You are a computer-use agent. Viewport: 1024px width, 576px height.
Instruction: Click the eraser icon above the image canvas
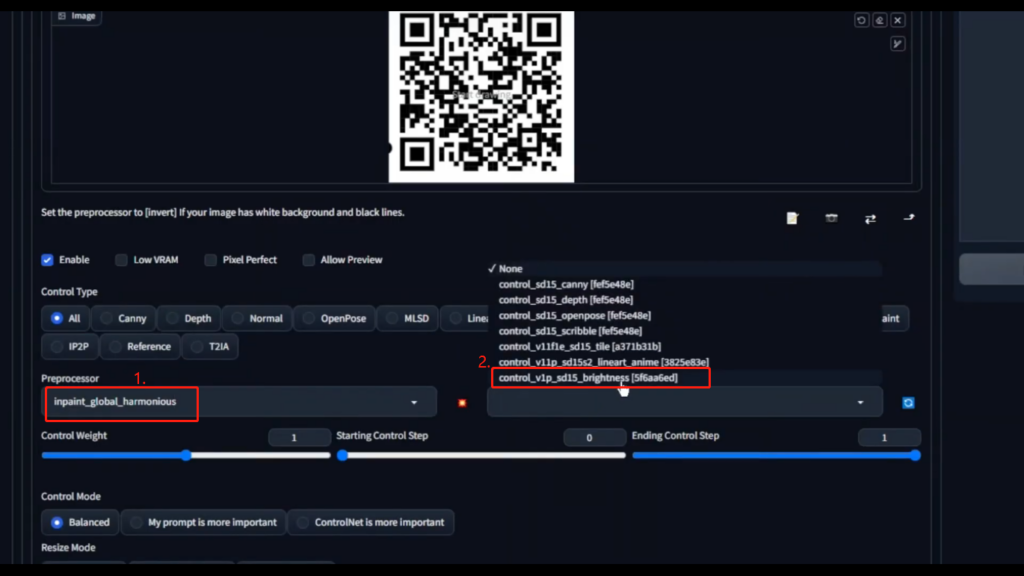coord(880,20)
